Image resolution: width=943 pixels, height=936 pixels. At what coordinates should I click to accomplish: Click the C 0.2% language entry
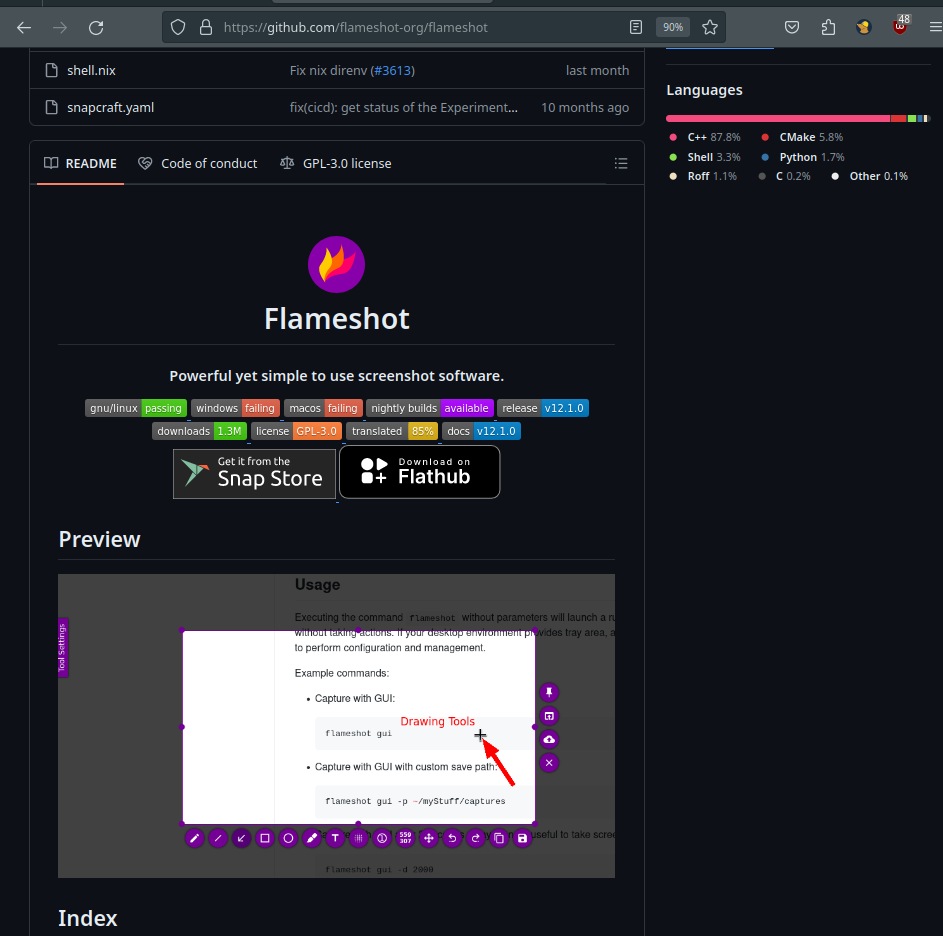tap(784, 176)
